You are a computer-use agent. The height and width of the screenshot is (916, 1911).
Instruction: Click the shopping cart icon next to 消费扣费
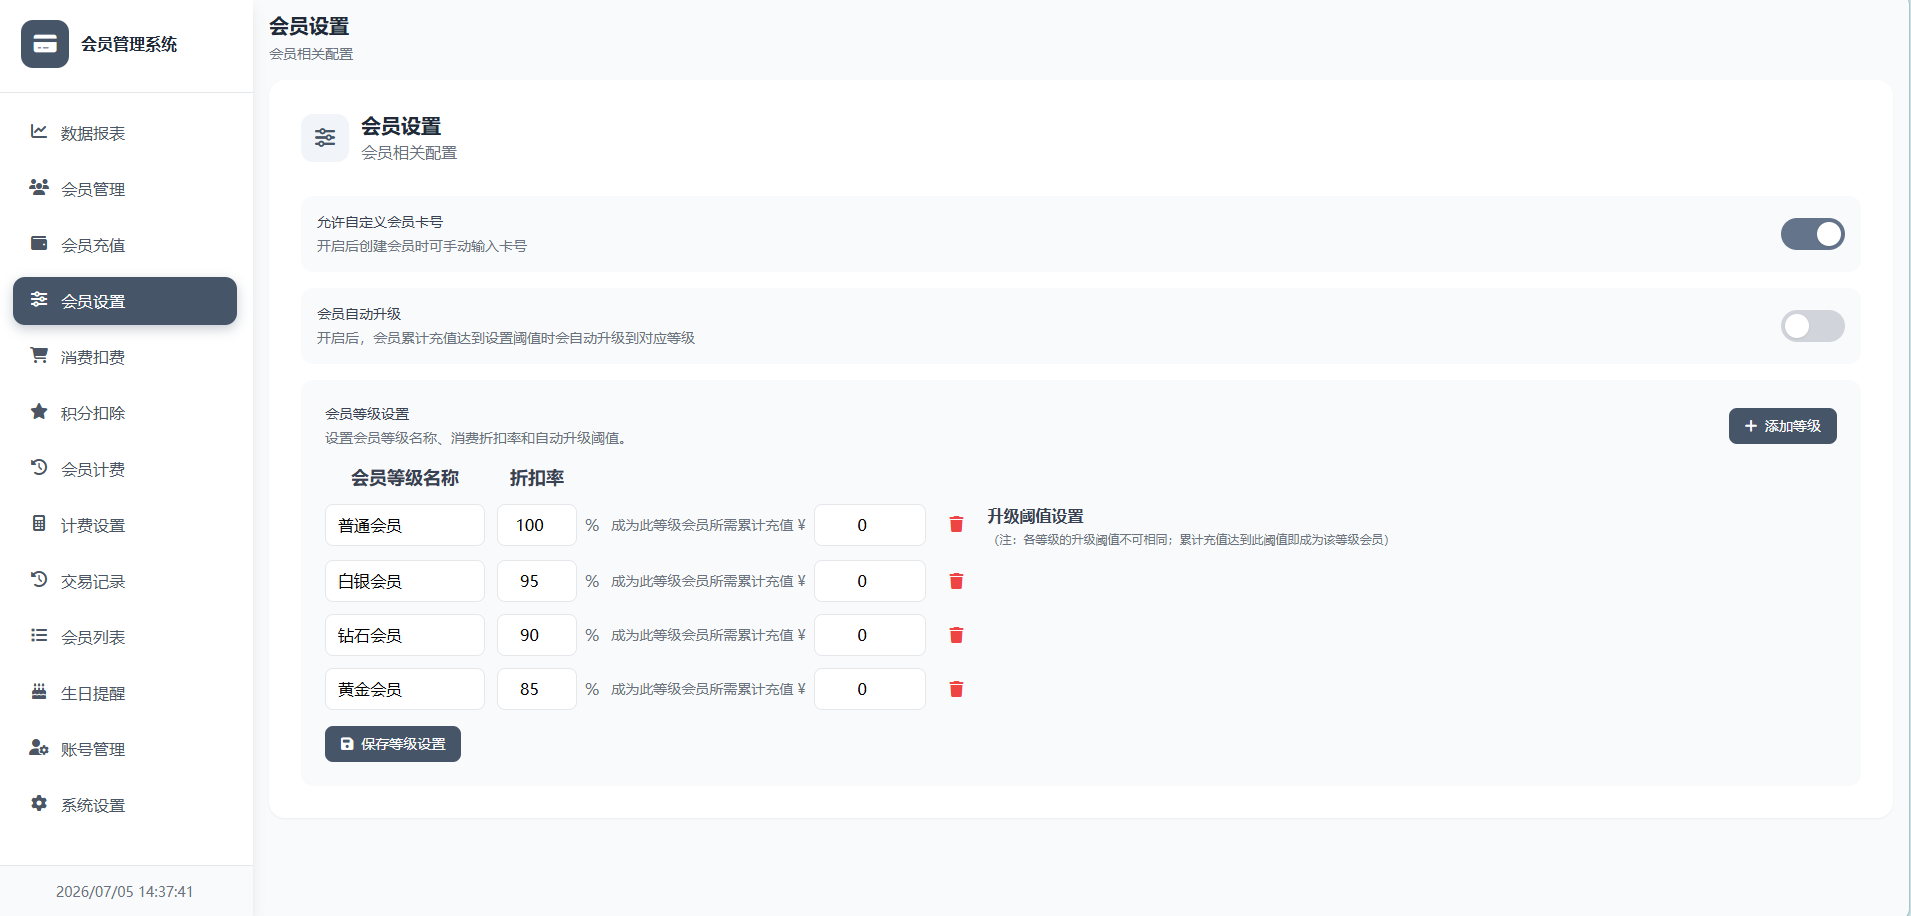pos(39,356)
